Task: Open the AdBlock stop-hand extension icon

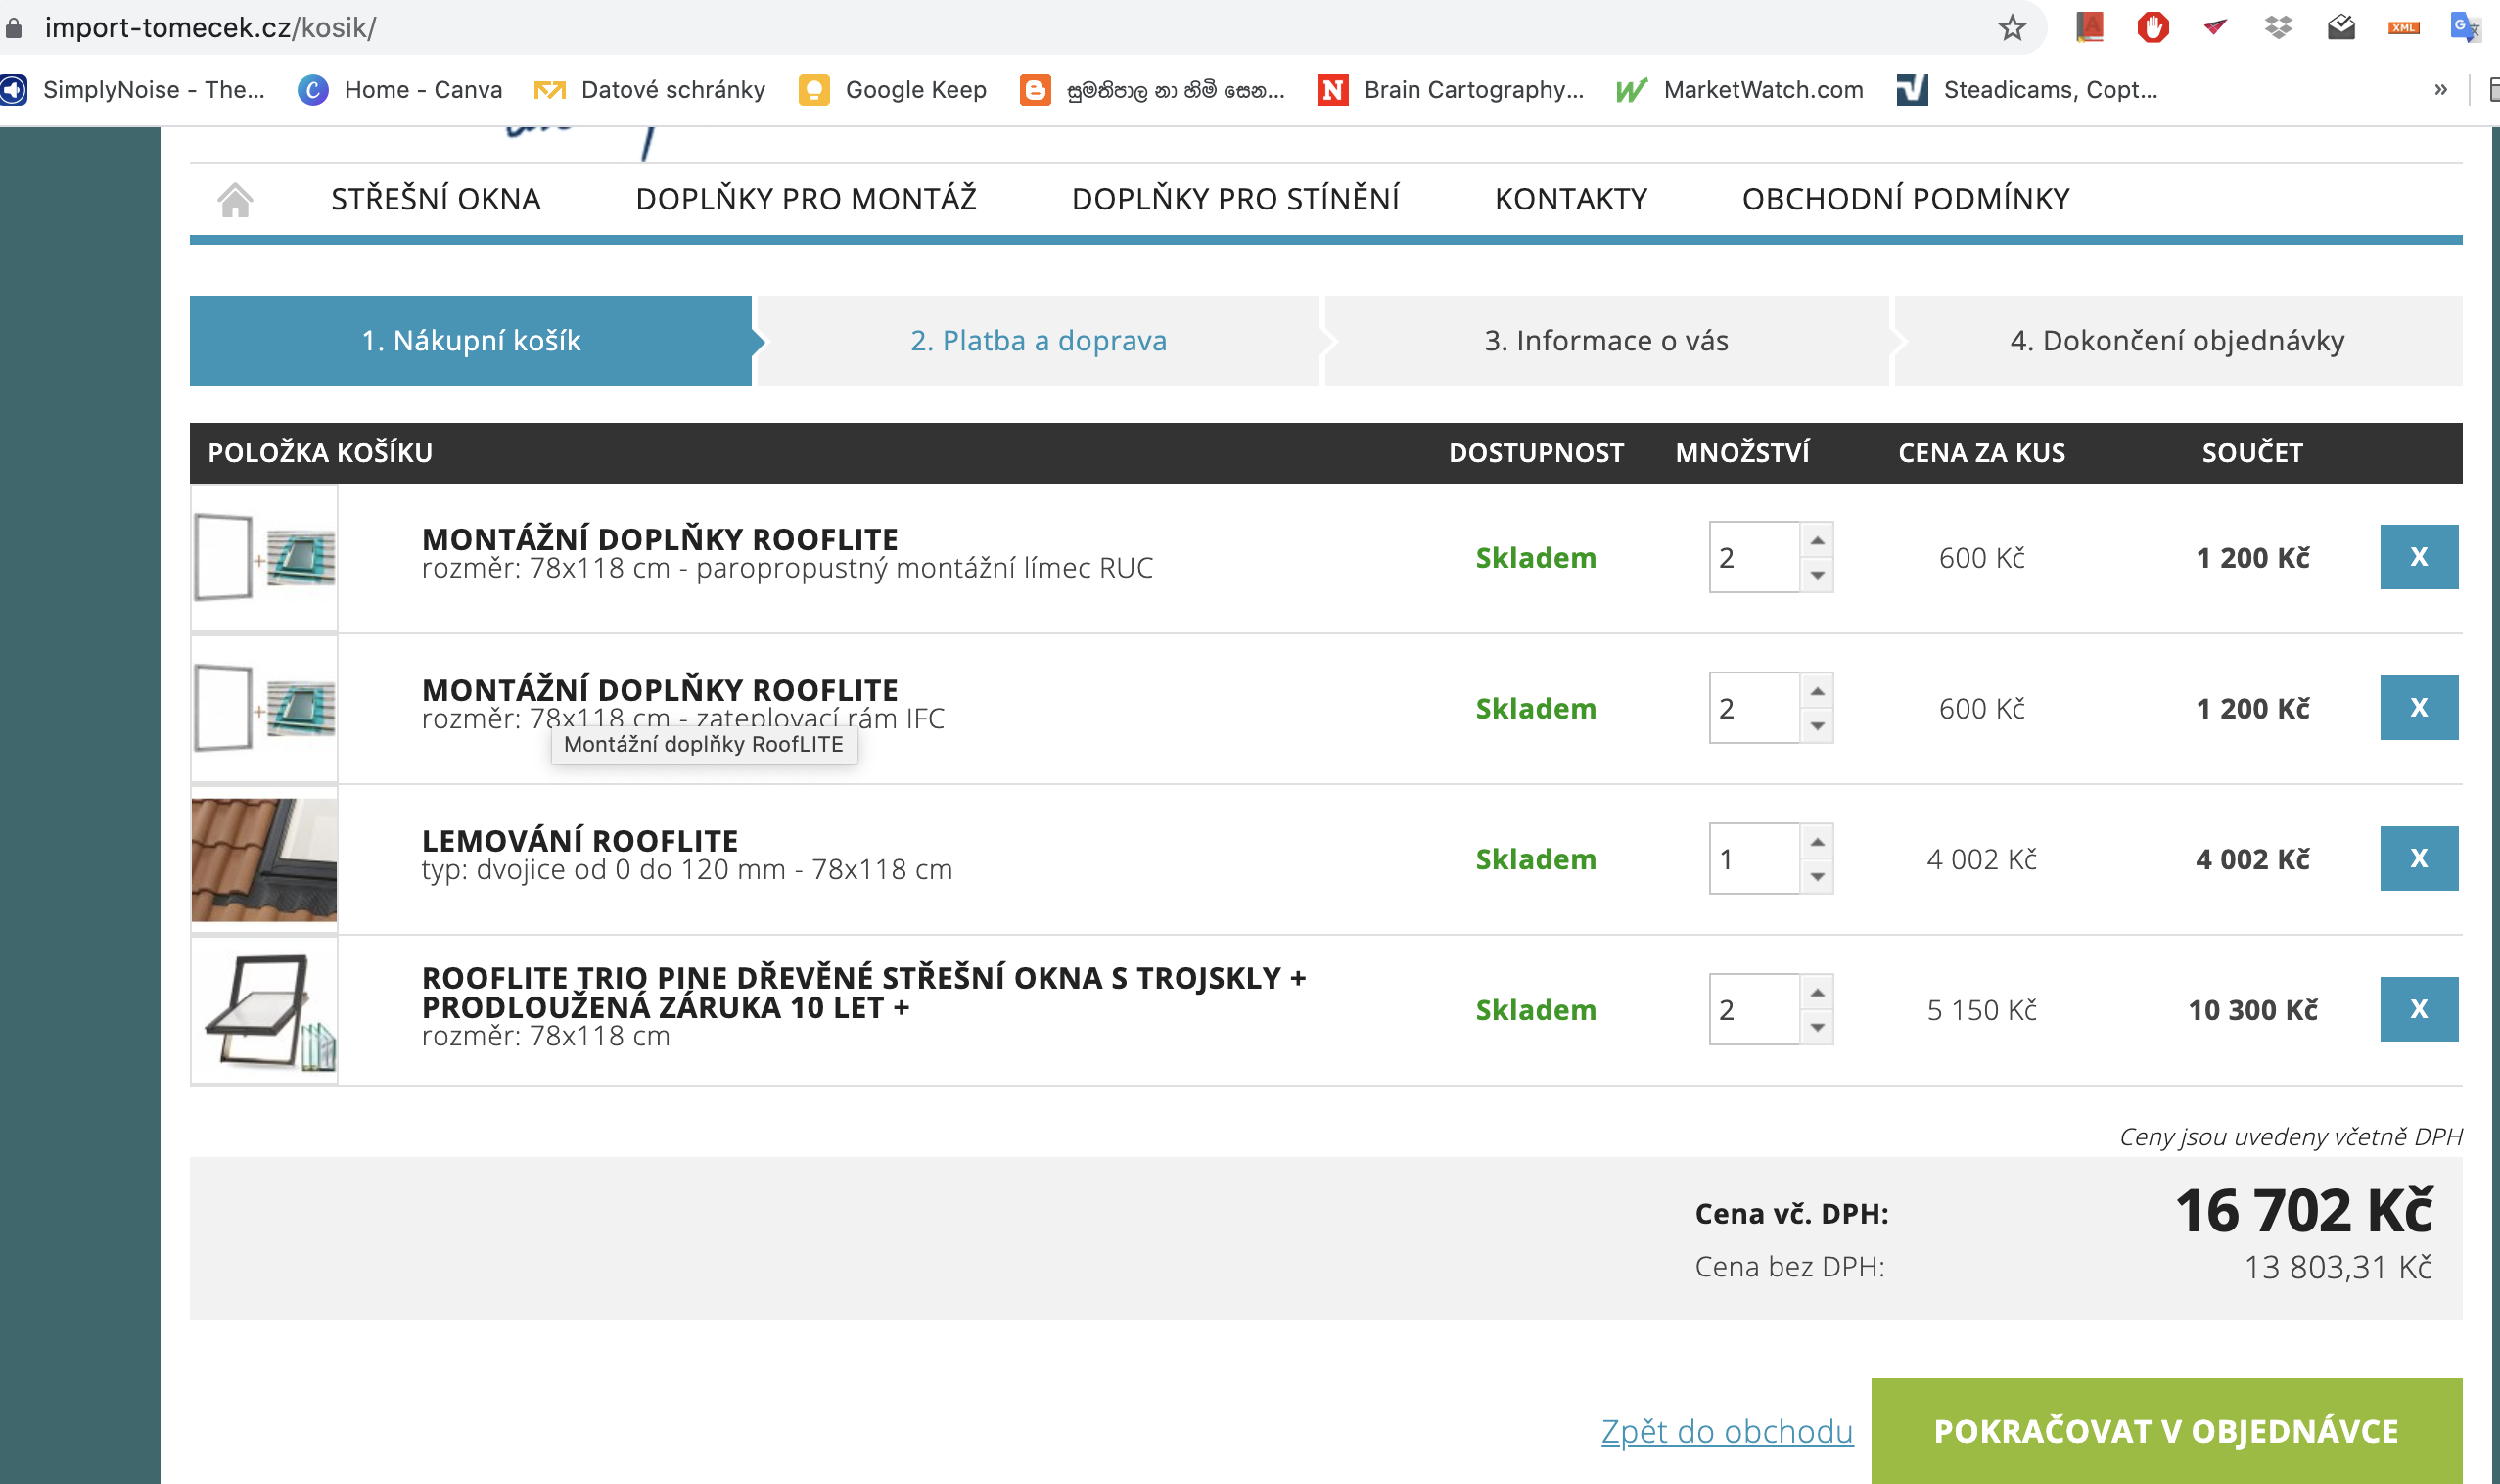Action: (x=2153, y=27)
